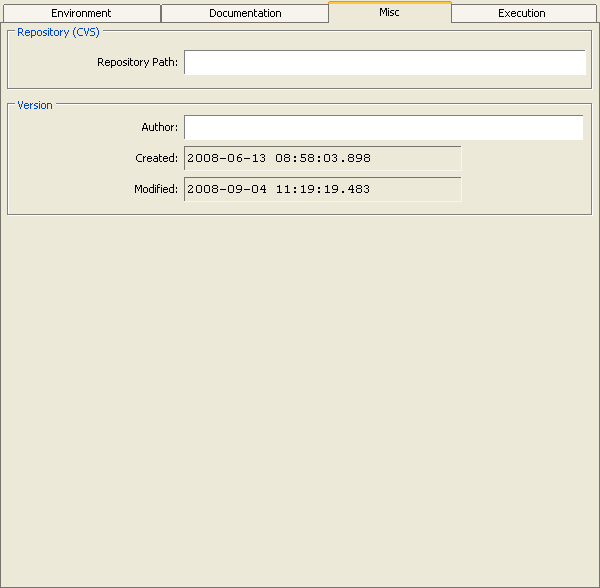Click the Created timestamp field
This screenshot has height=588, width=600.
pos(322,158)
